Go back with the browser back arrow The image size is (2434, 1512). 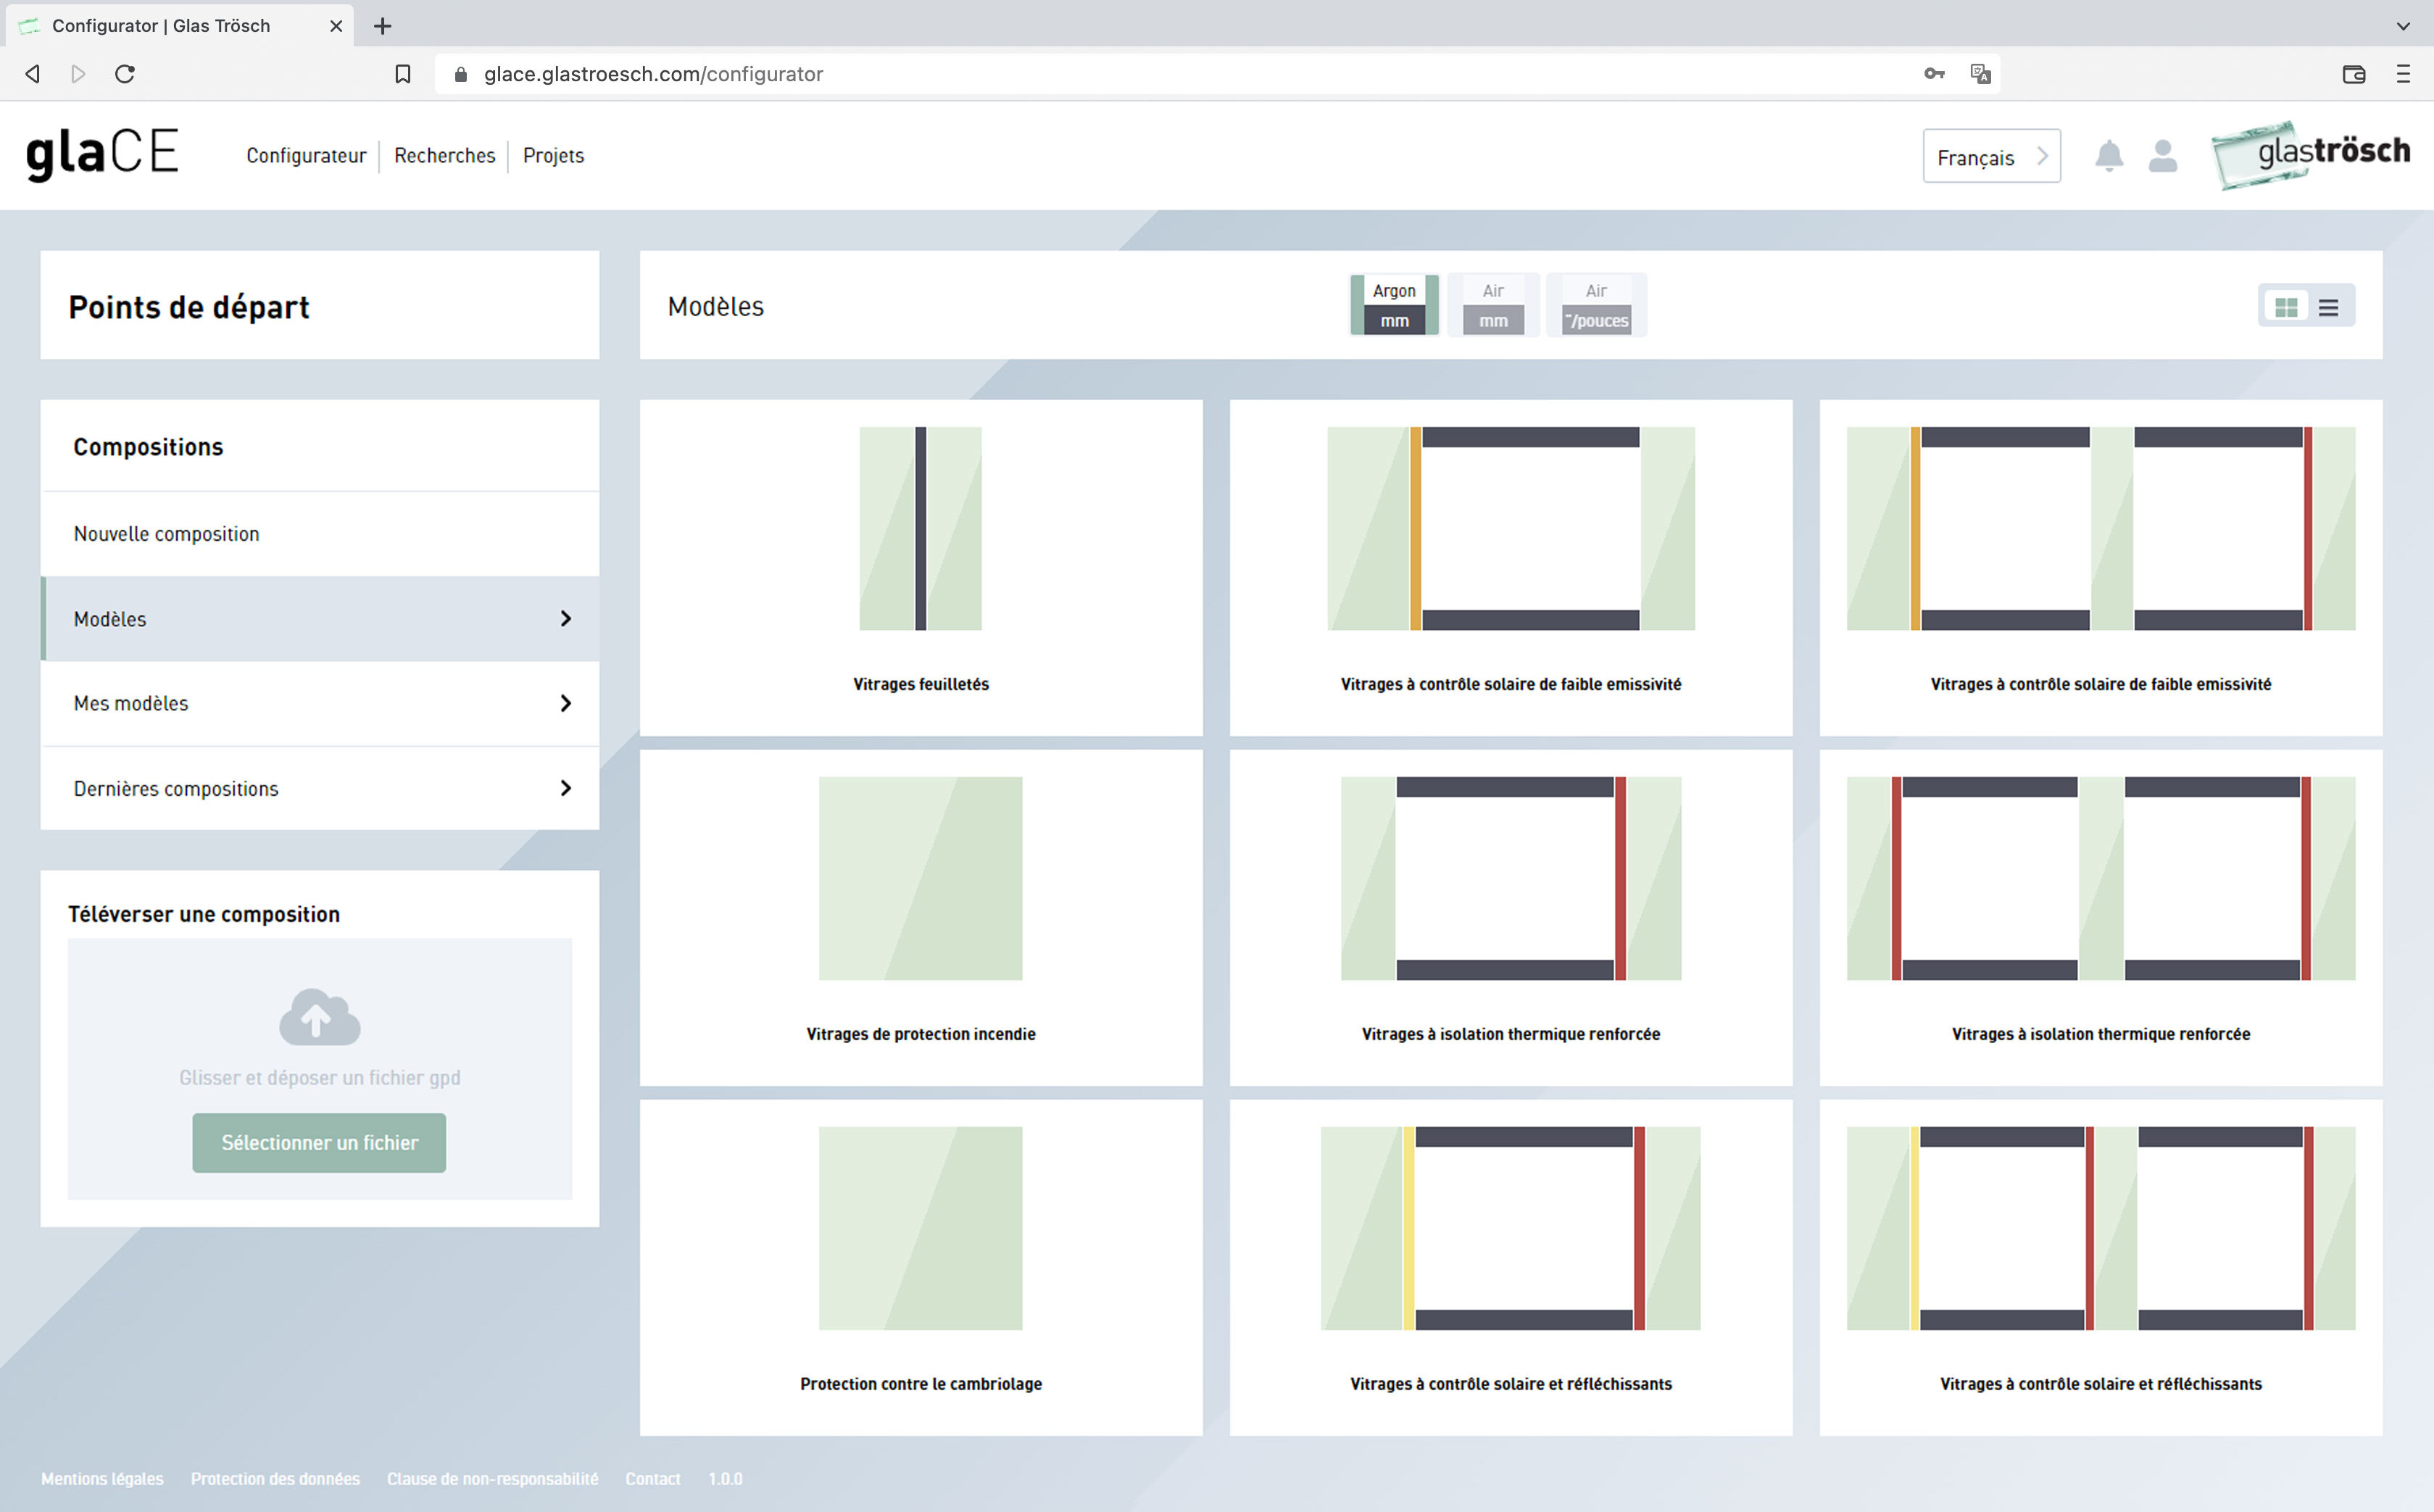33,74
